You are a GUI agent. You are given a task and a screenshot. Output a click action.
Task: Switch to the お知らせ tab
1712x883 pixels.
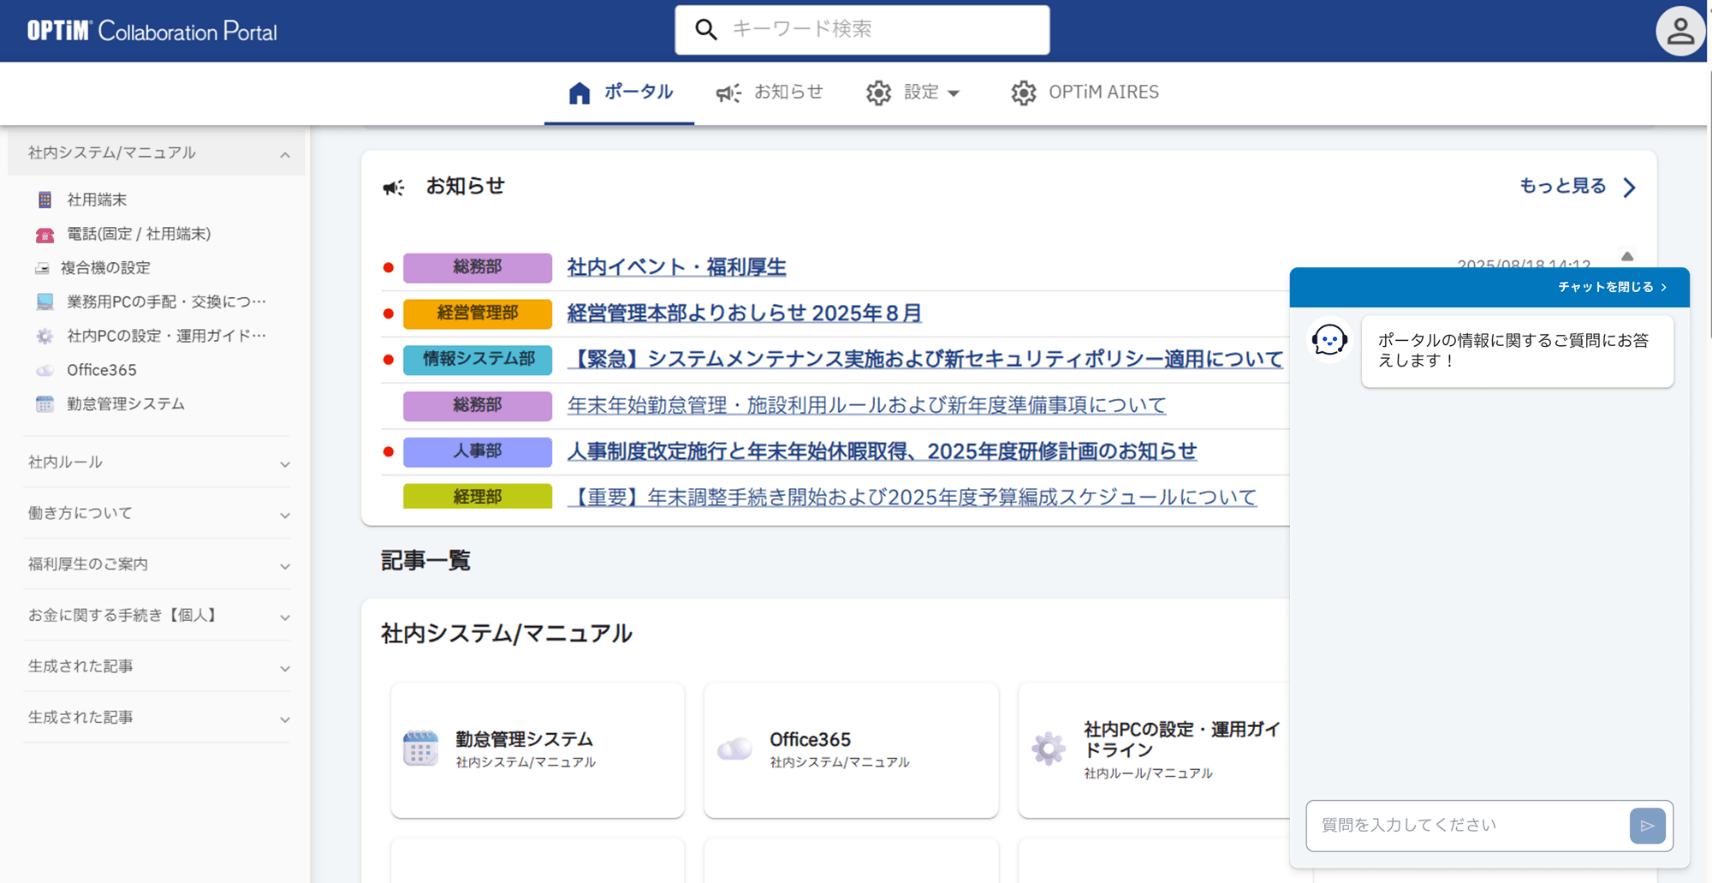769,93
